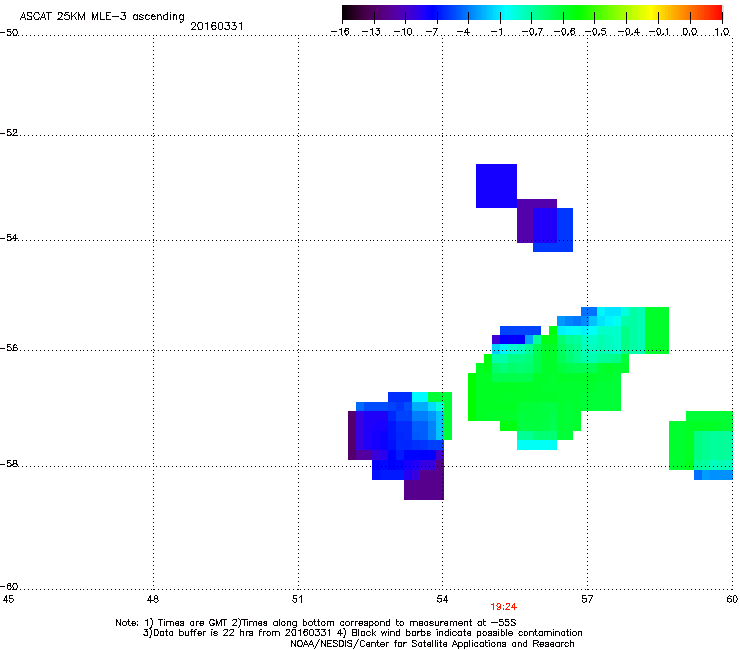Click longitude axis label 45
Image resolution: width=740 pixels, height=650 pixels.
coord(8,599)
